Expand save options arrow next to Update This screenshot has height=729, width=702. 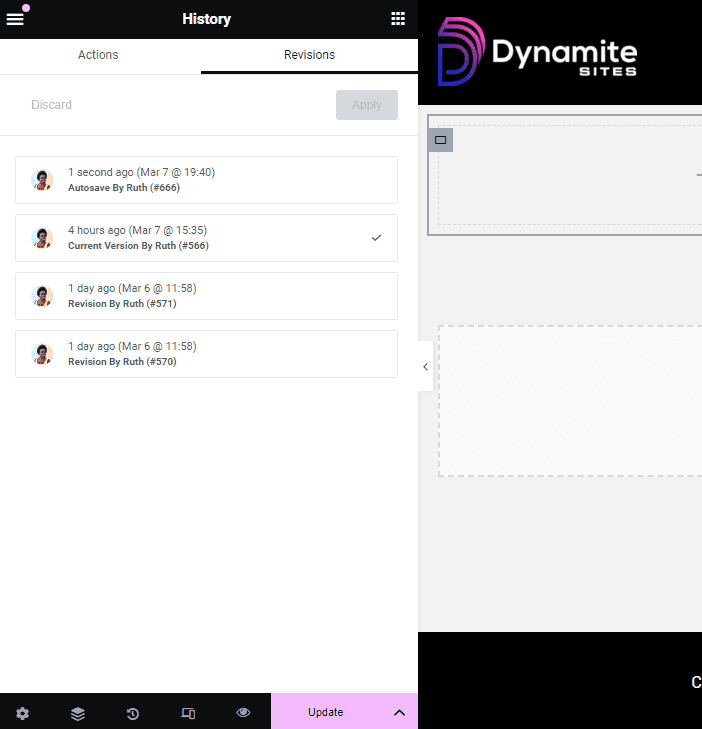coord(399,713)
